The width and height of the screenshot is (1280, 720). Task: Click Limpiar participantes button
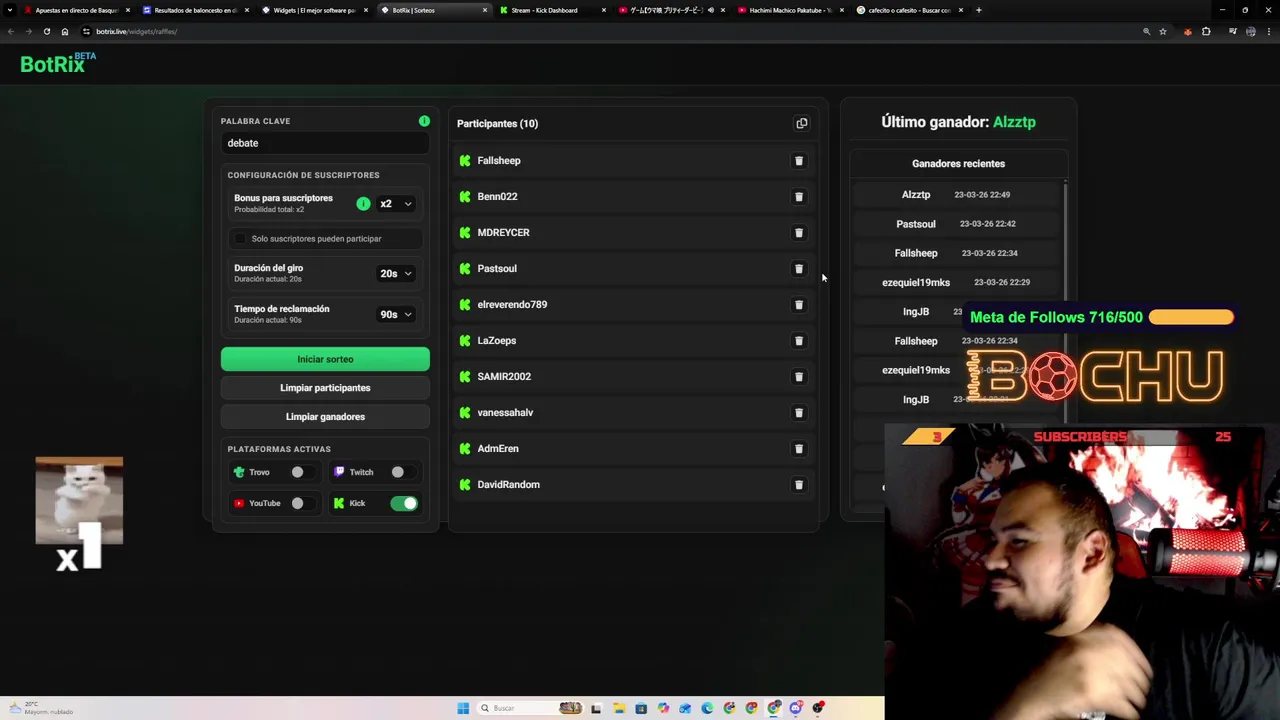[325, 388]
